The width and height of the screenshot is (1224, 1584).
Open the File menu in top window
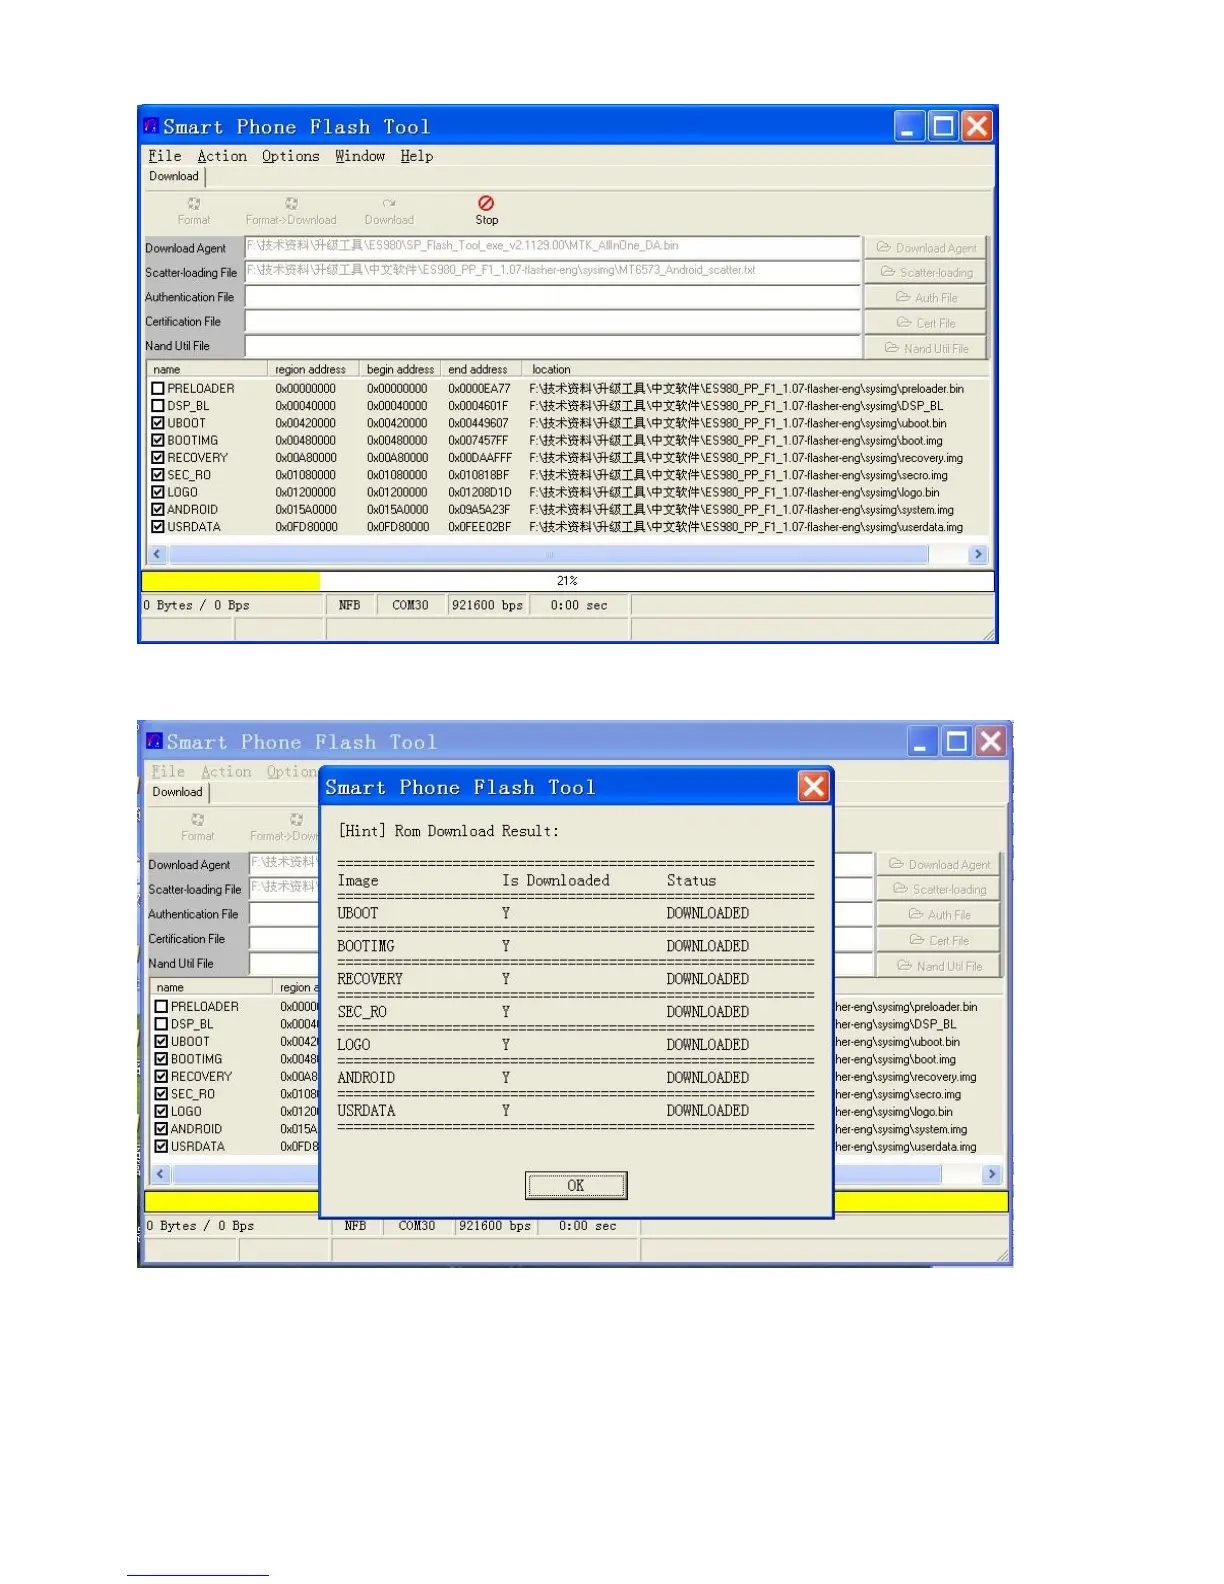point(165,156)
